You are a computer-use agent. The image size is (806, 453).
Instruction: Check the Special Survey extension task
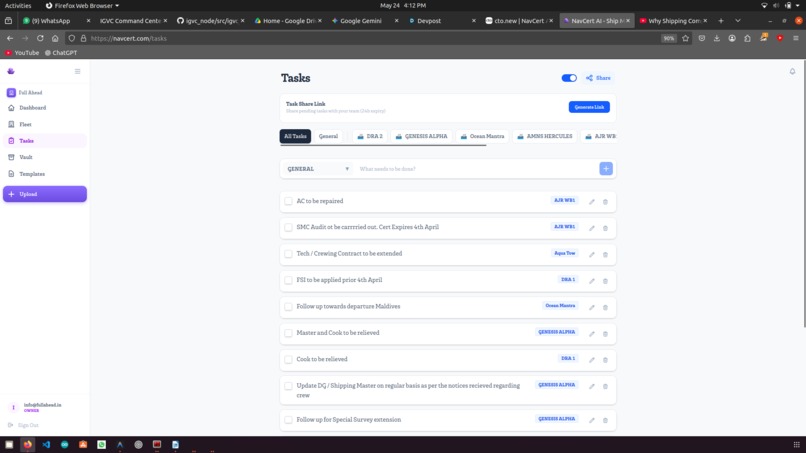tap(288, 420)
